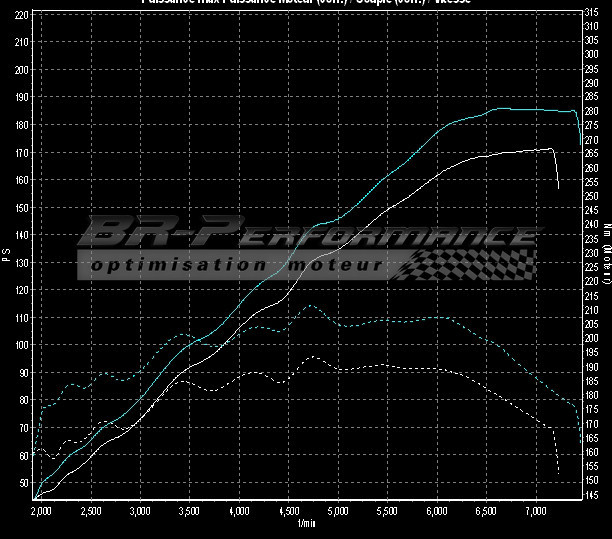Click the 't/min' horizontal axis title

point(306,522)
